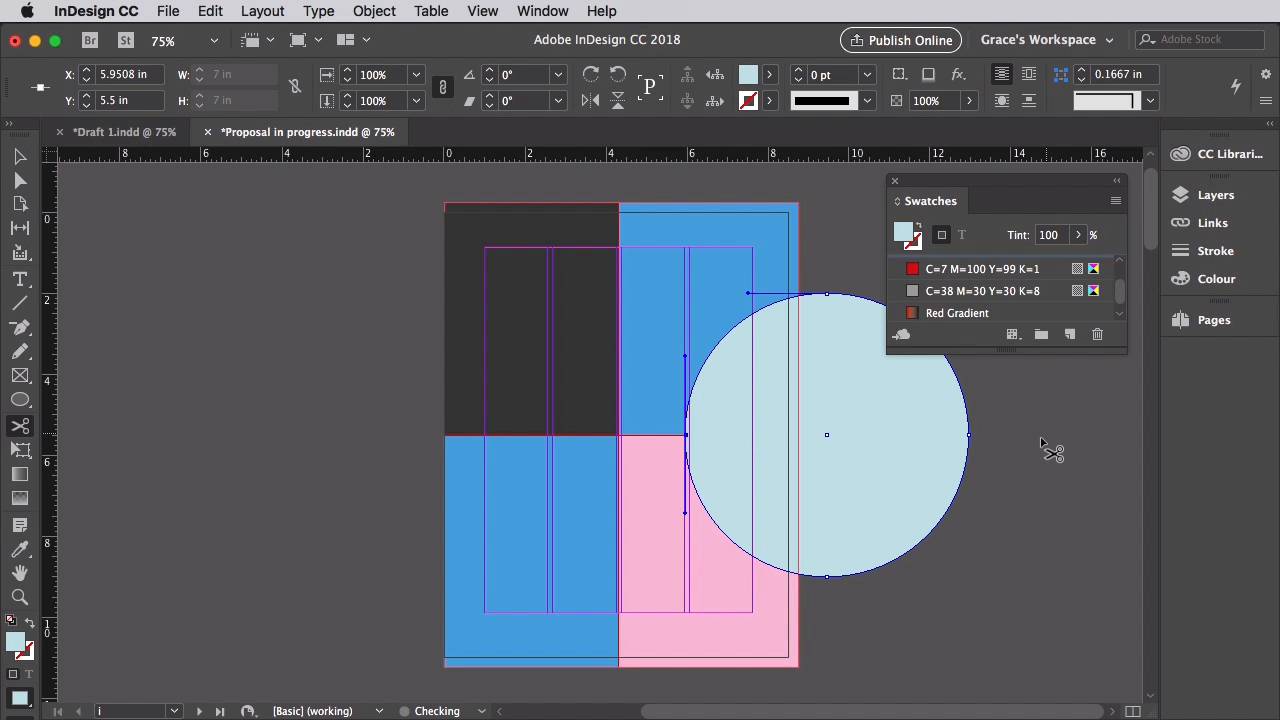Screen dimensions: 1280x720
Task: Open the shear angle dropdown
Action: (558, 101)
